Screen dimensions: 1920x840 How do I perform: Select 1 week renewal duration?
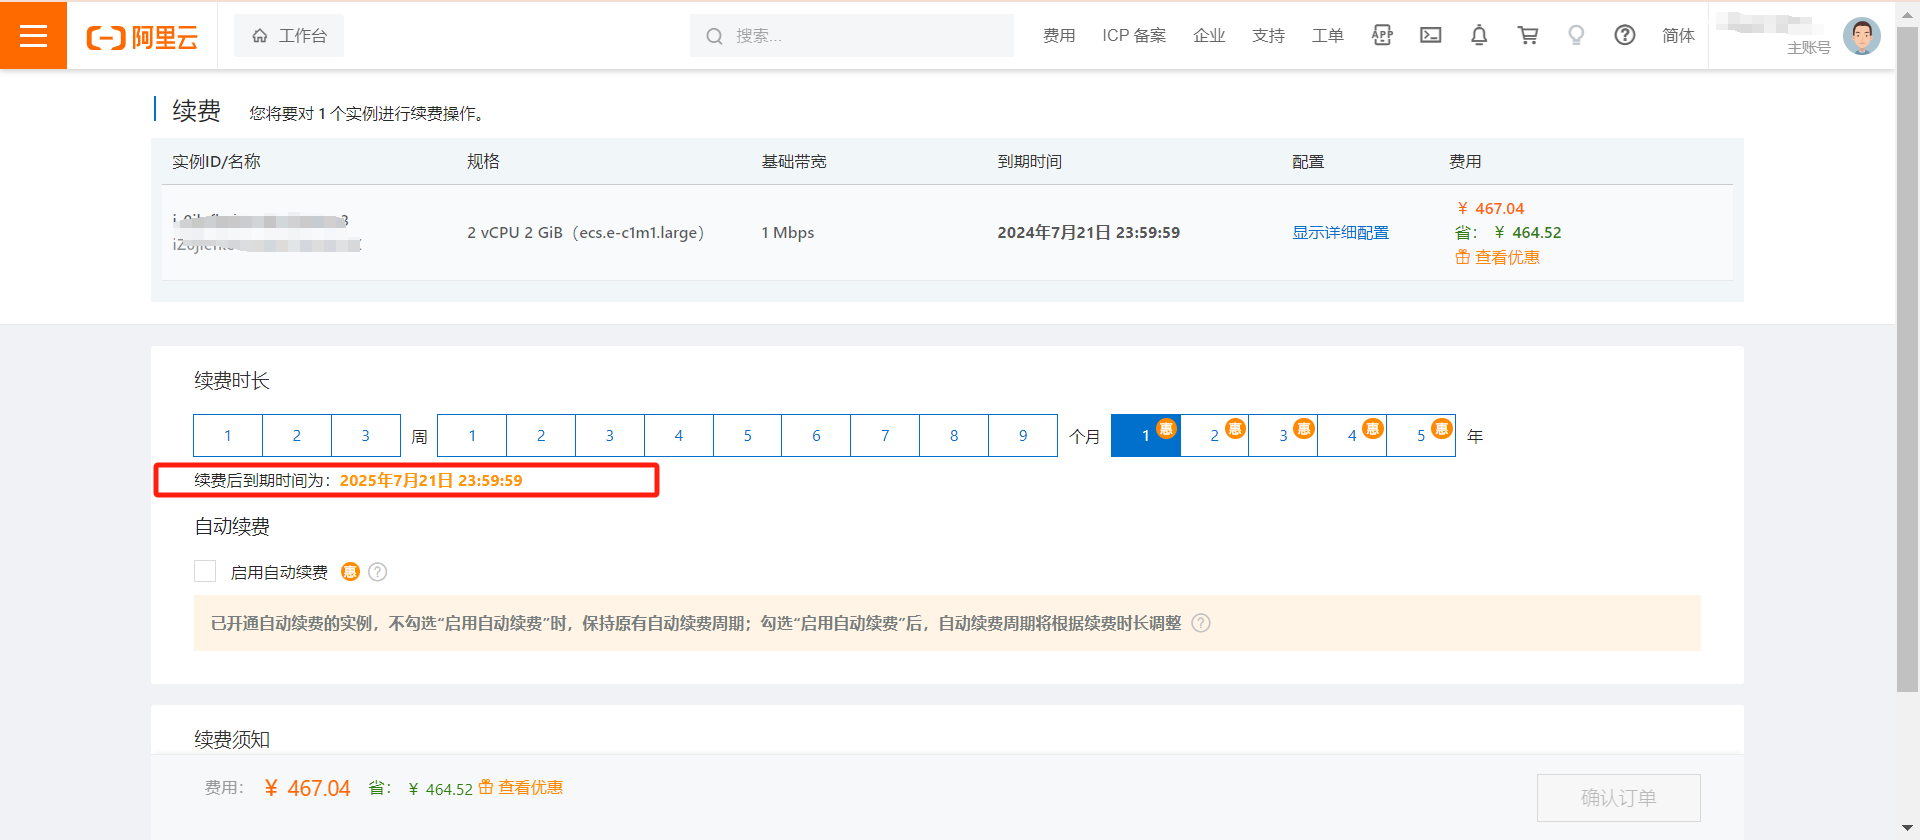(228, 436)
